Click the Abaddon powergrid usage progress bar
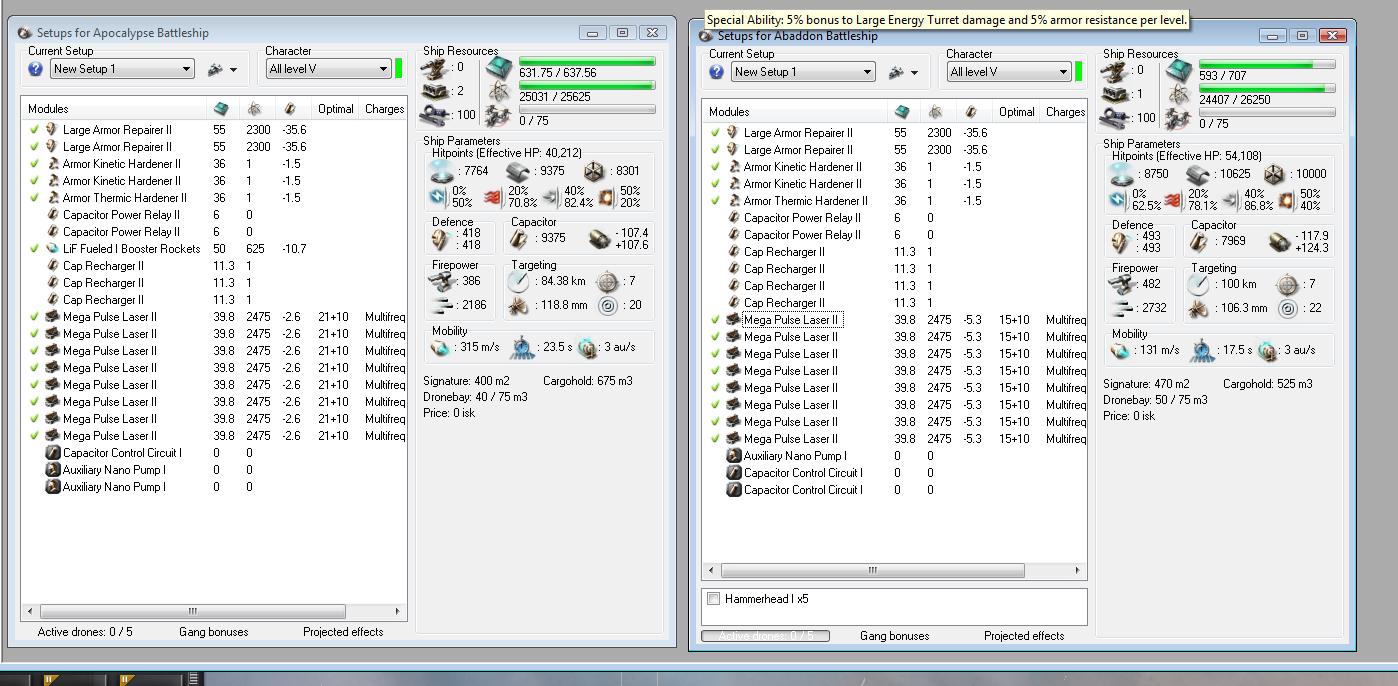The width and height of the screenshot is (1398, 686). 1267,89
